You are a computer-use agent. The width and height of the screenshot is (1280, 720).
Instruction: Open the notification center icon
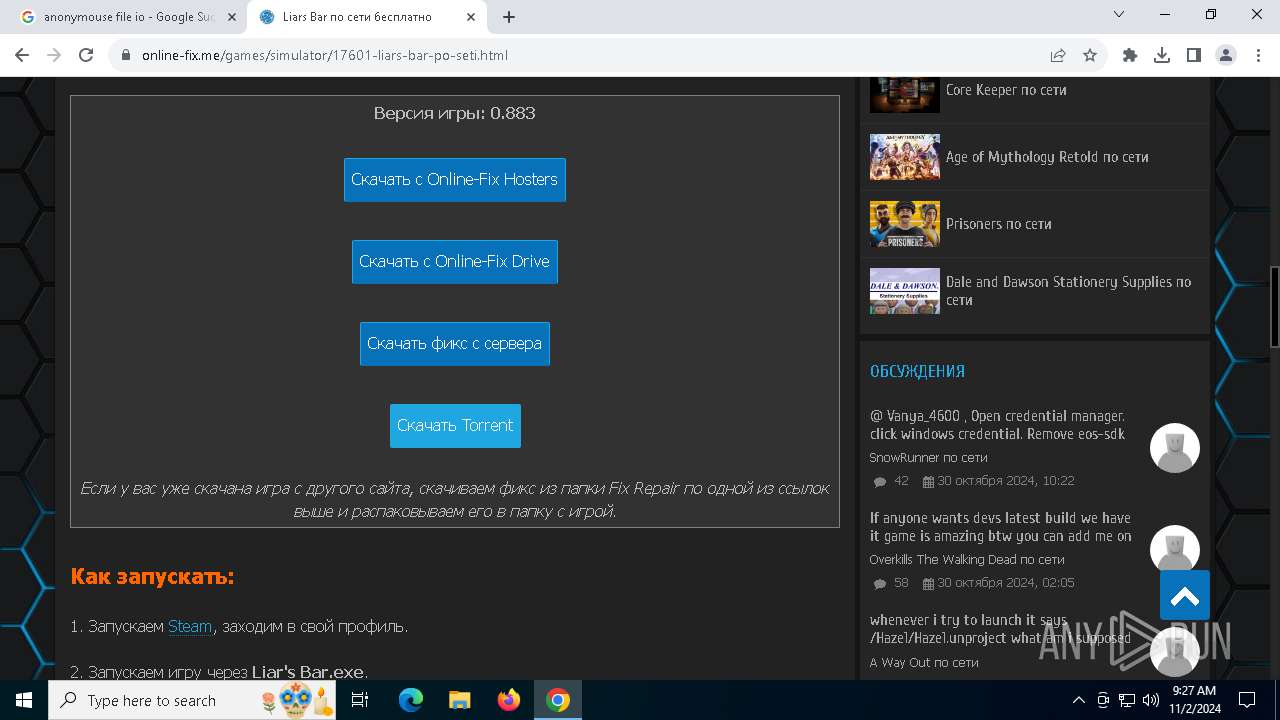[x=1247, y=700]
